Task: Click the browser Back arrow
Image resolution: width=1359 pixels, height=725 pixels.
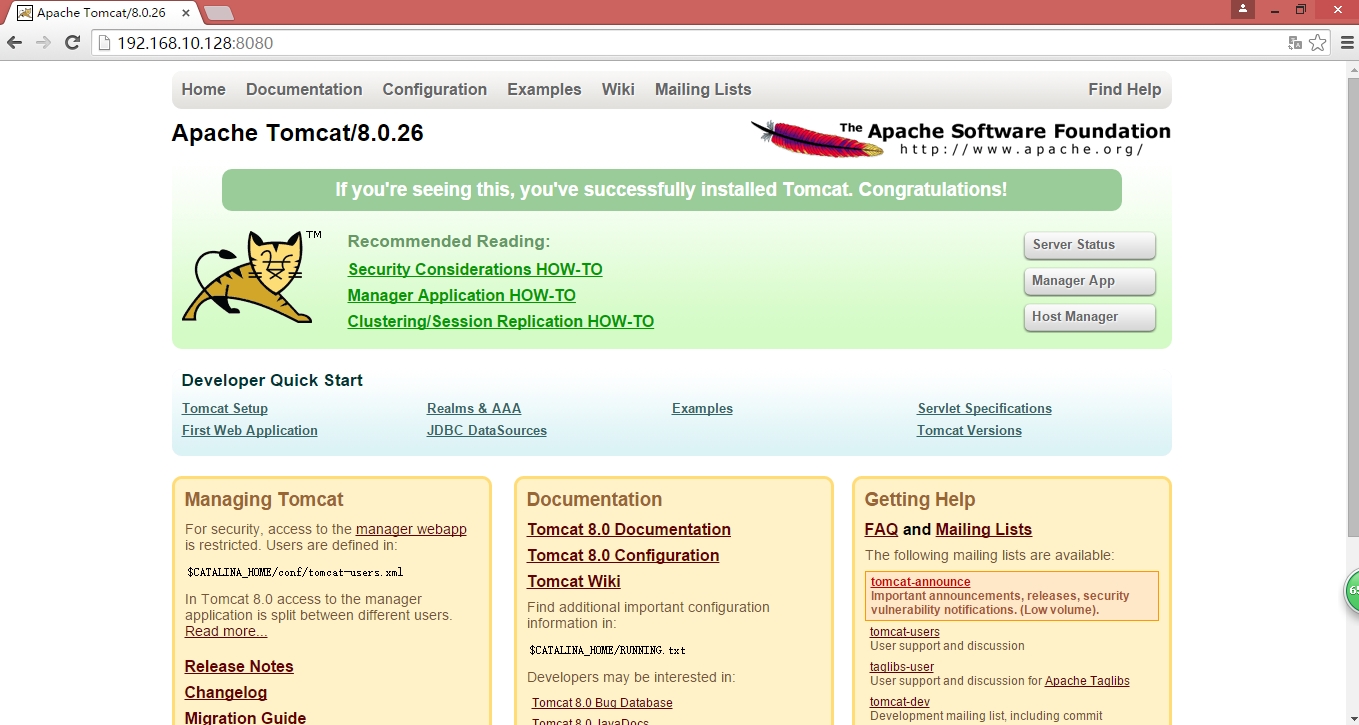Action: 14,43
